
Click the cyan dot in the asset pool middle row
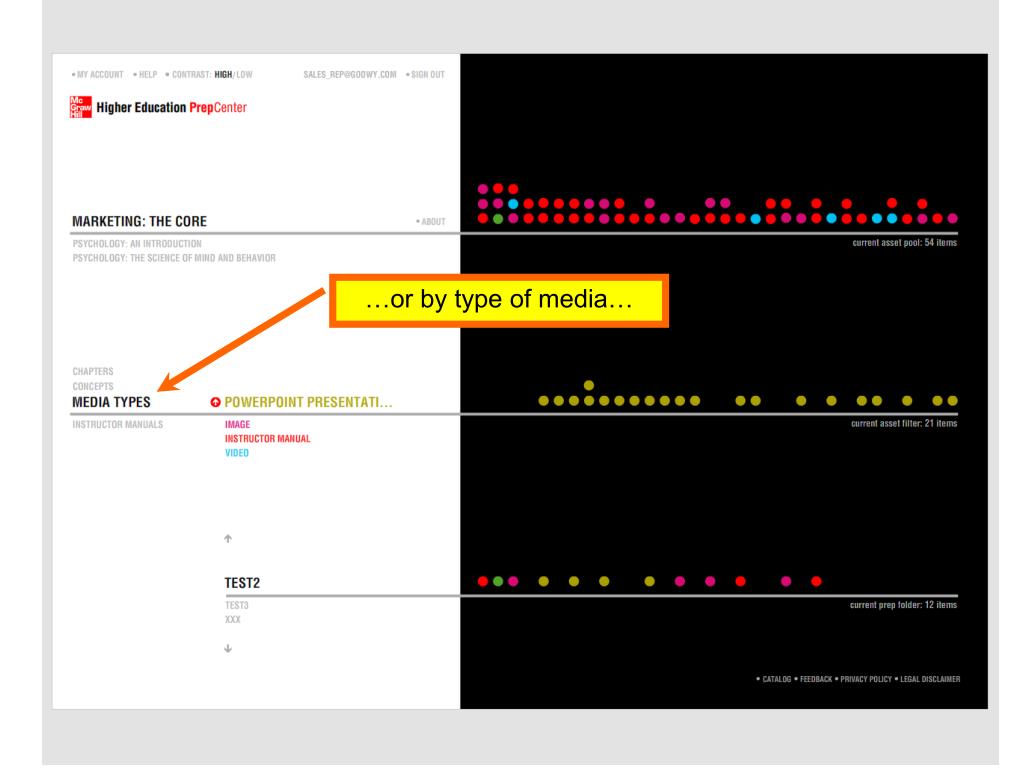[x=513, y=204]
